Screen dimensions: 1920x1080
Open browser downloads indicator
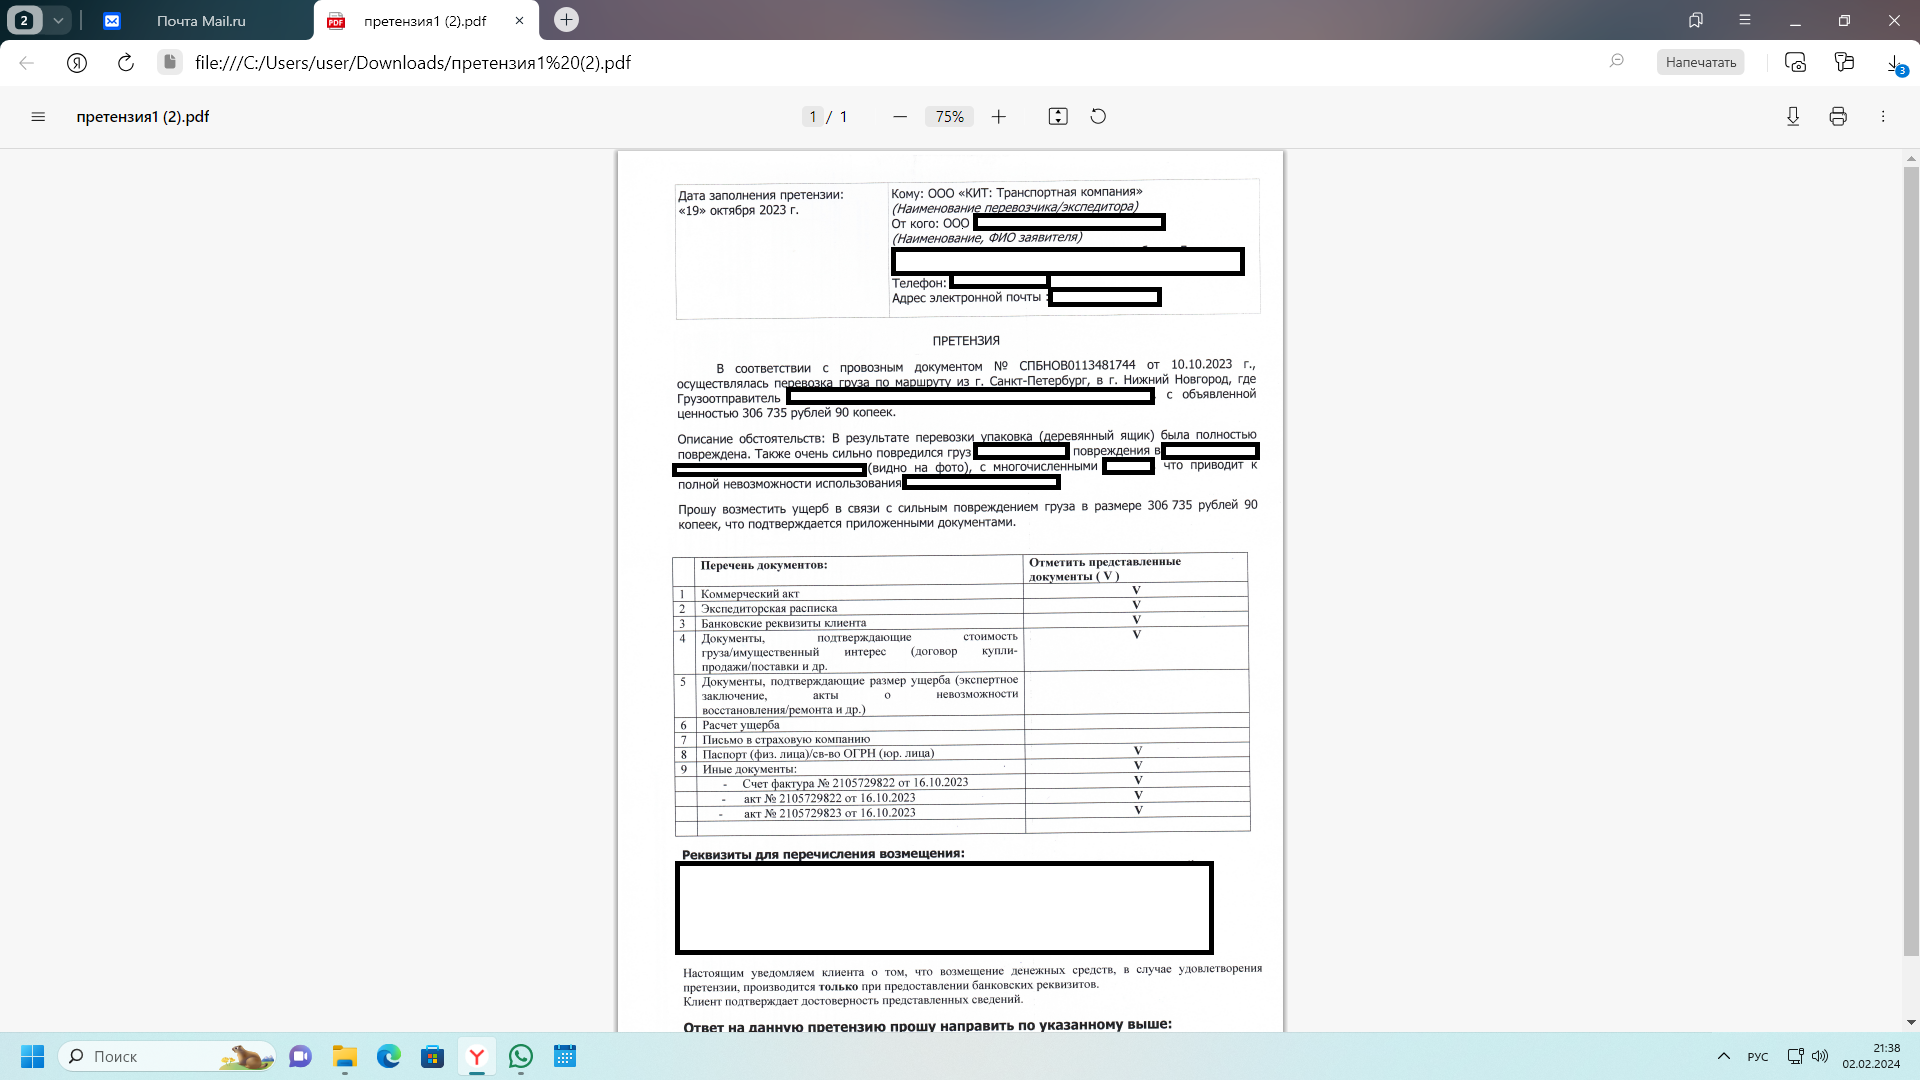tap(1895, 63)
